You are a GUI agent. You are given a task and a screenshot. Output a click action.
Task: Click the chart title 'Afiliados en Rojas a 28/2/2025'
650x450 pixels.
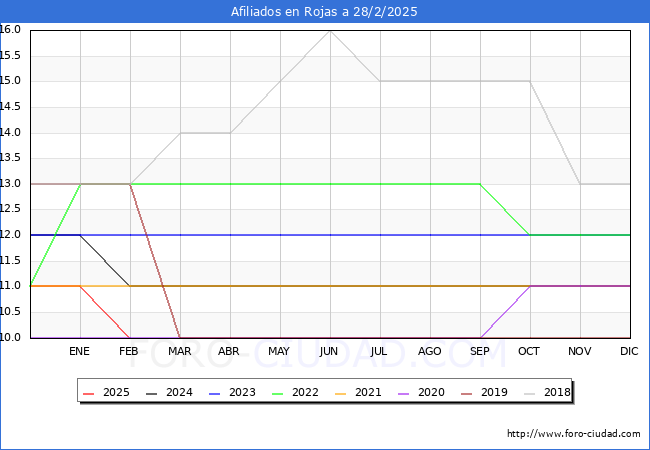324,12
